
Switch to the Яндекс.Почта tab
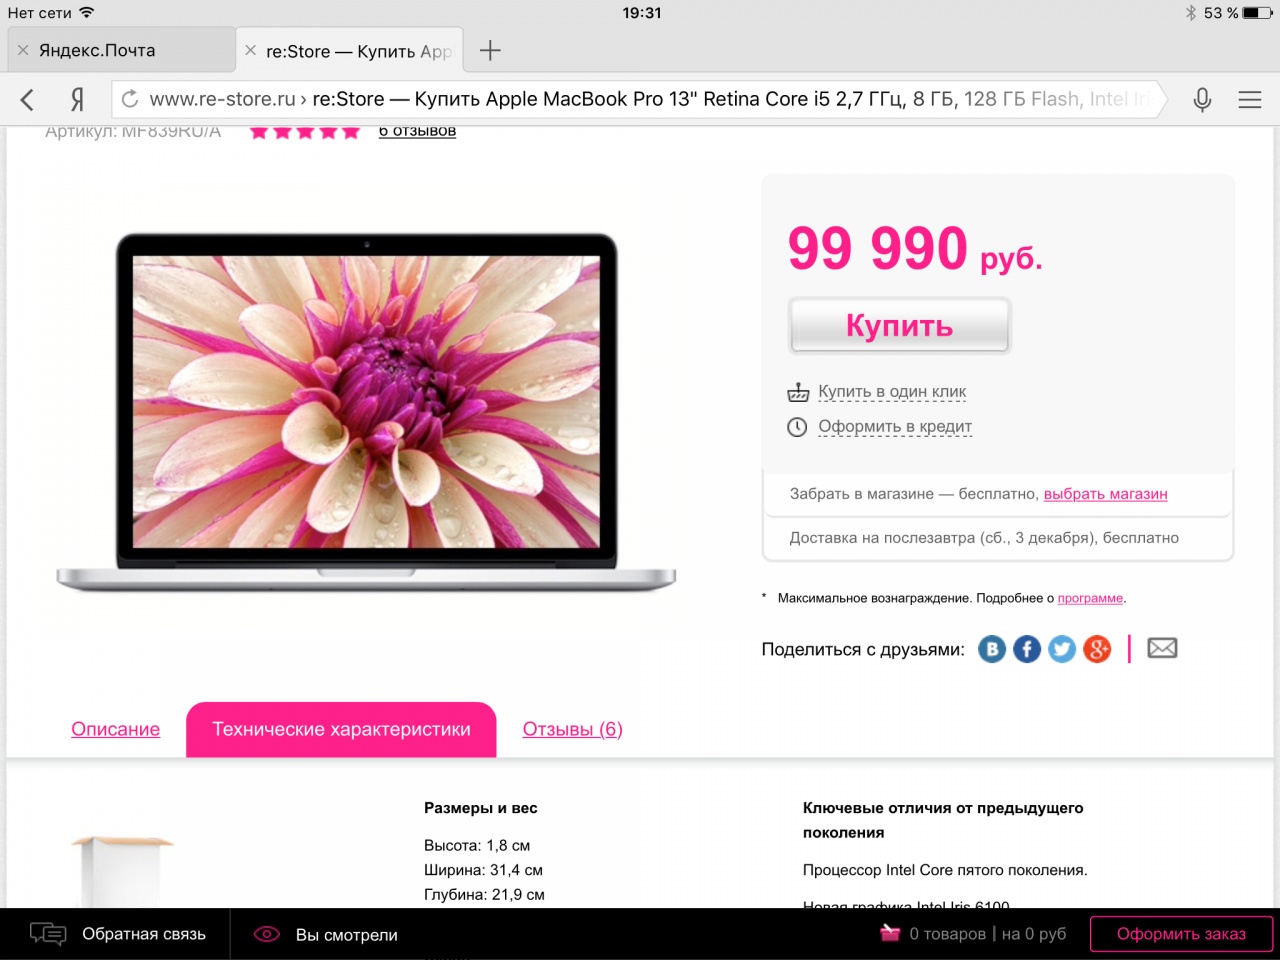click(120, 50)
